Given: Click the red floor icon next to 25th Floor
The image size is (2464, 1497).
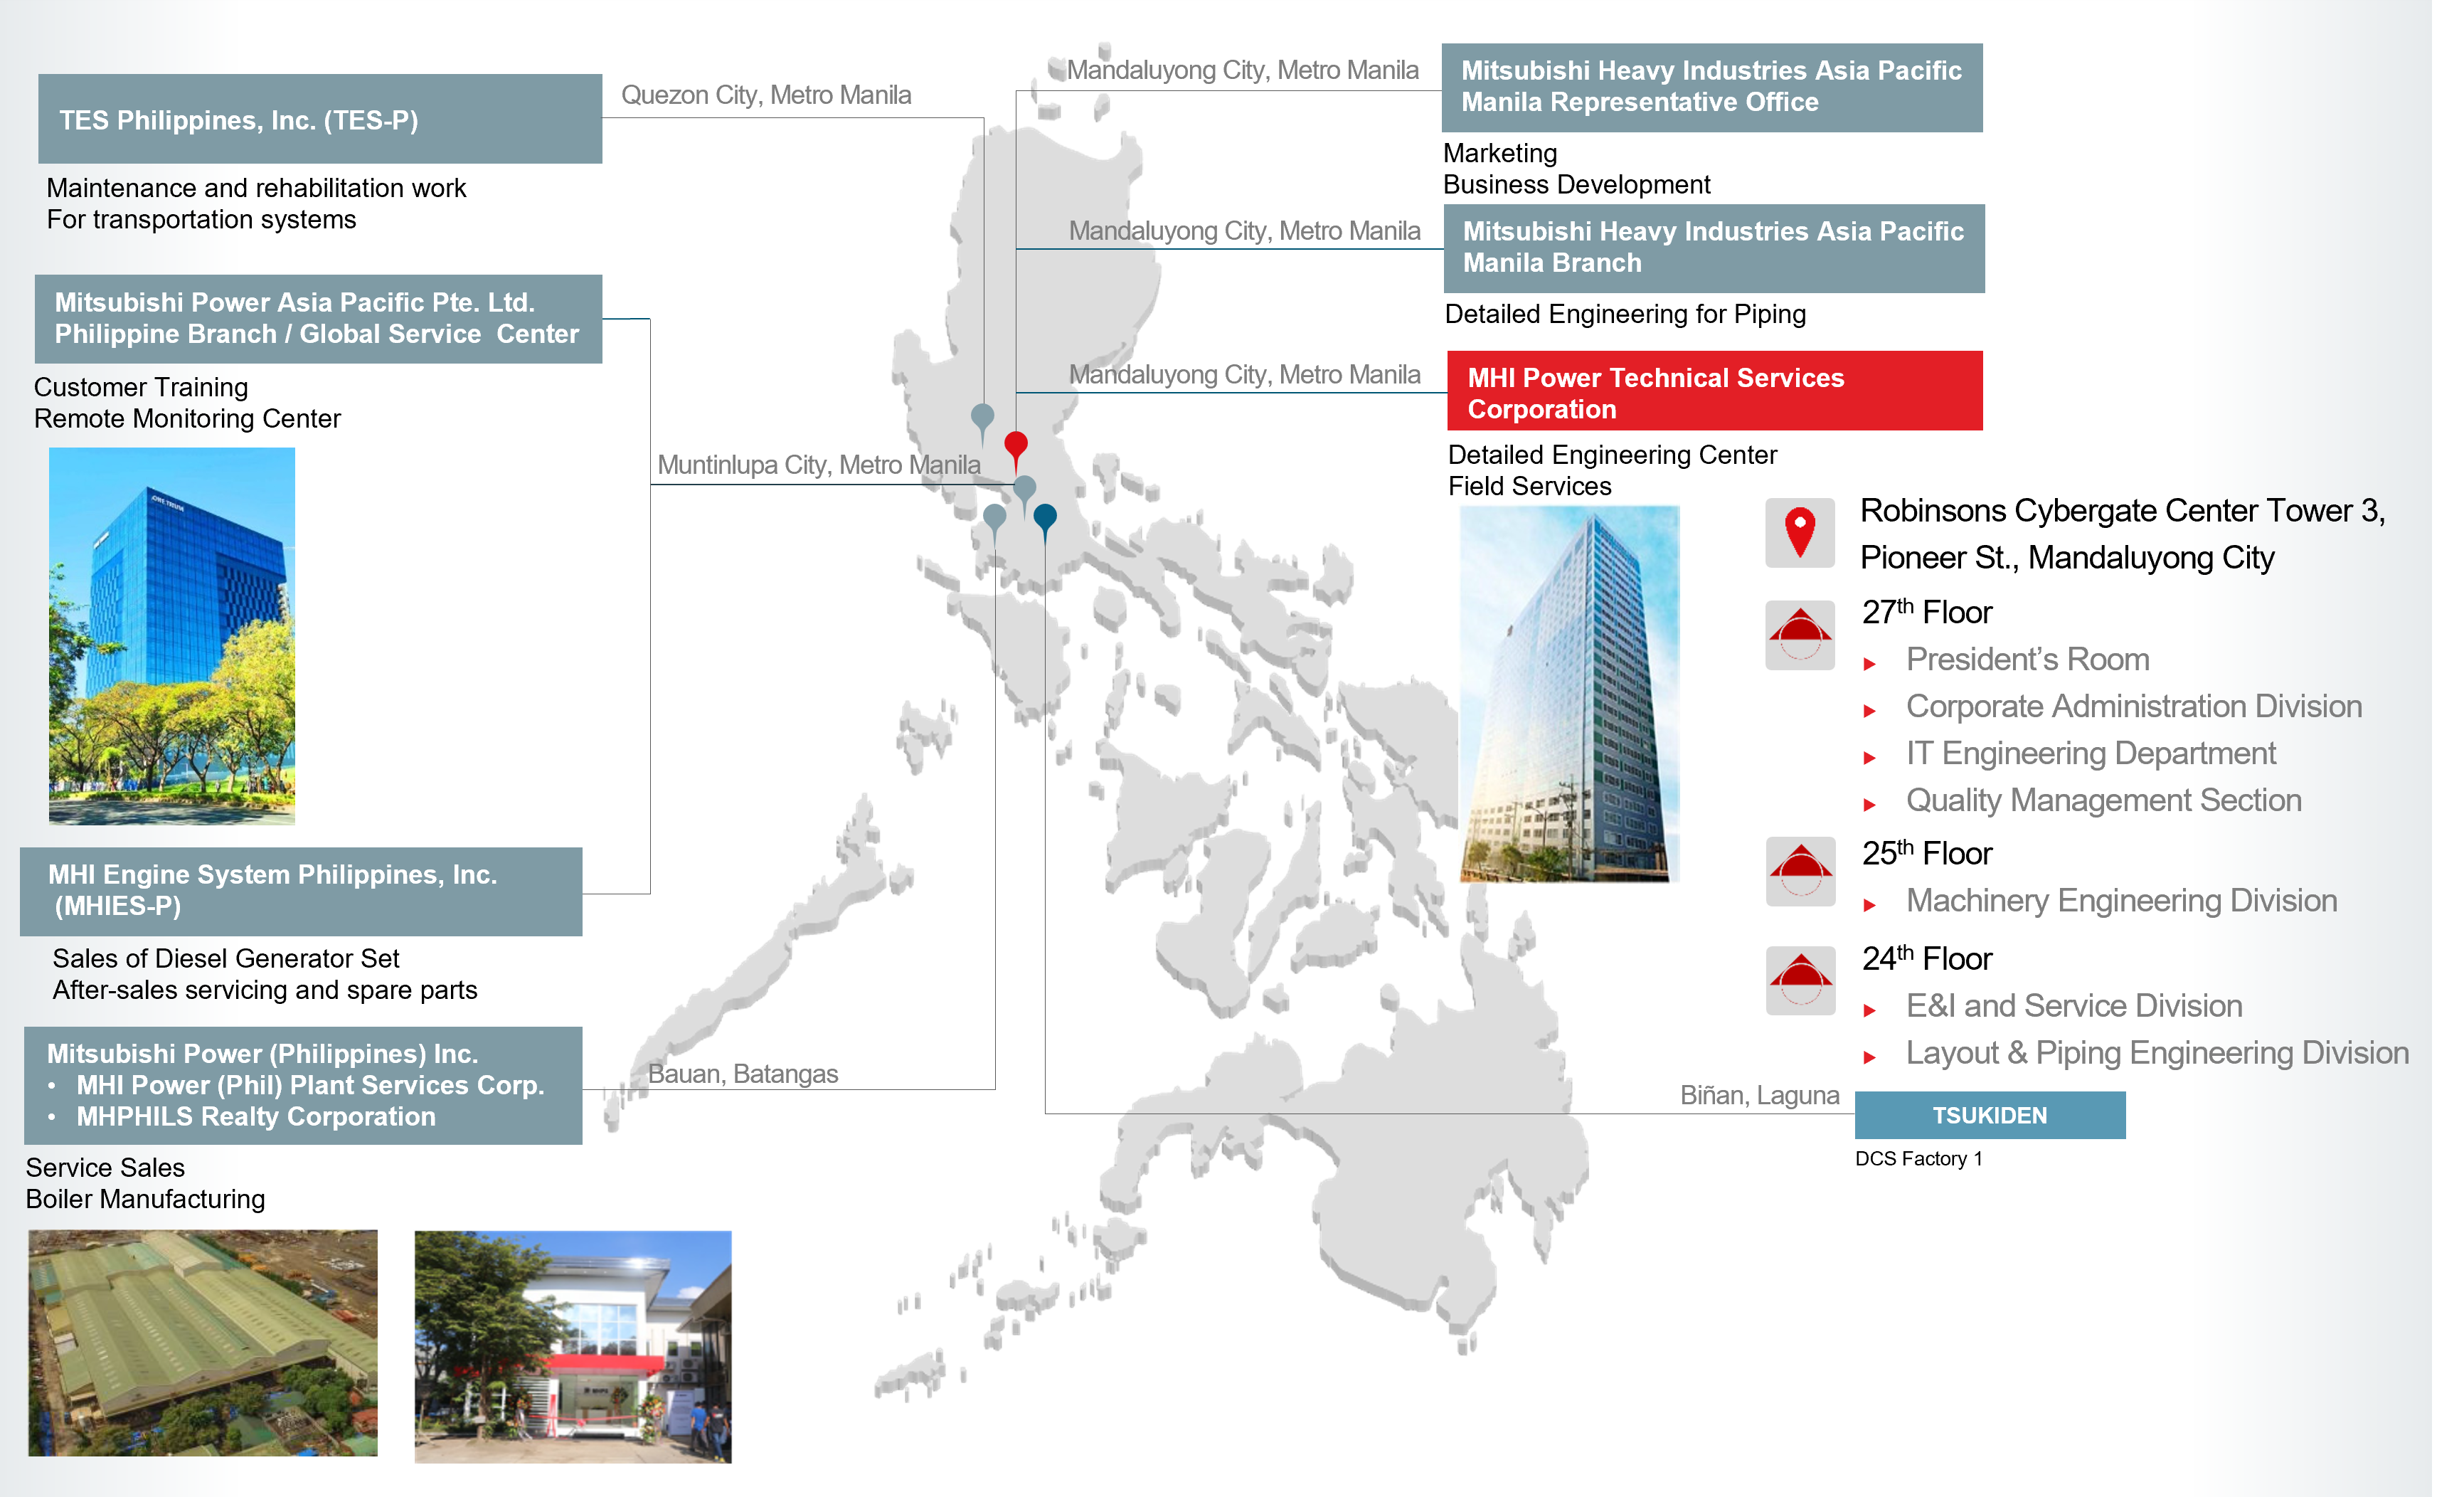Looking at the screenshot, I should coord(1800,871).
